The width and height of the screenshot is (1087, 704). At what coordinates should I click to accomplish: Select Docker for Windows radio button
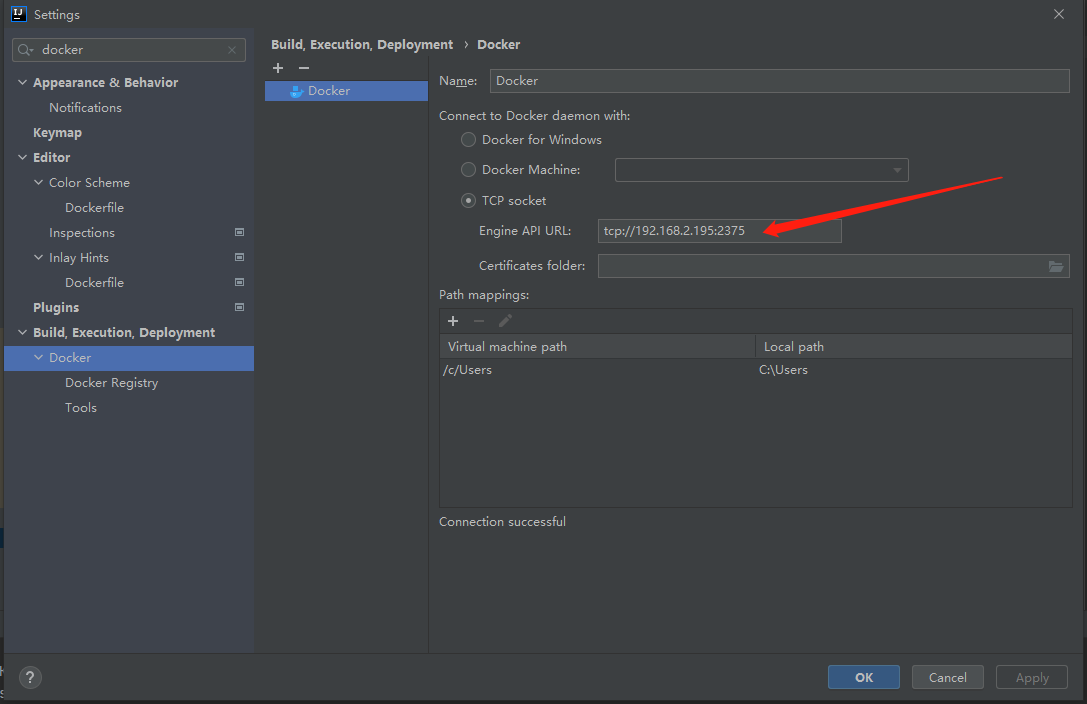click(468, 140)
